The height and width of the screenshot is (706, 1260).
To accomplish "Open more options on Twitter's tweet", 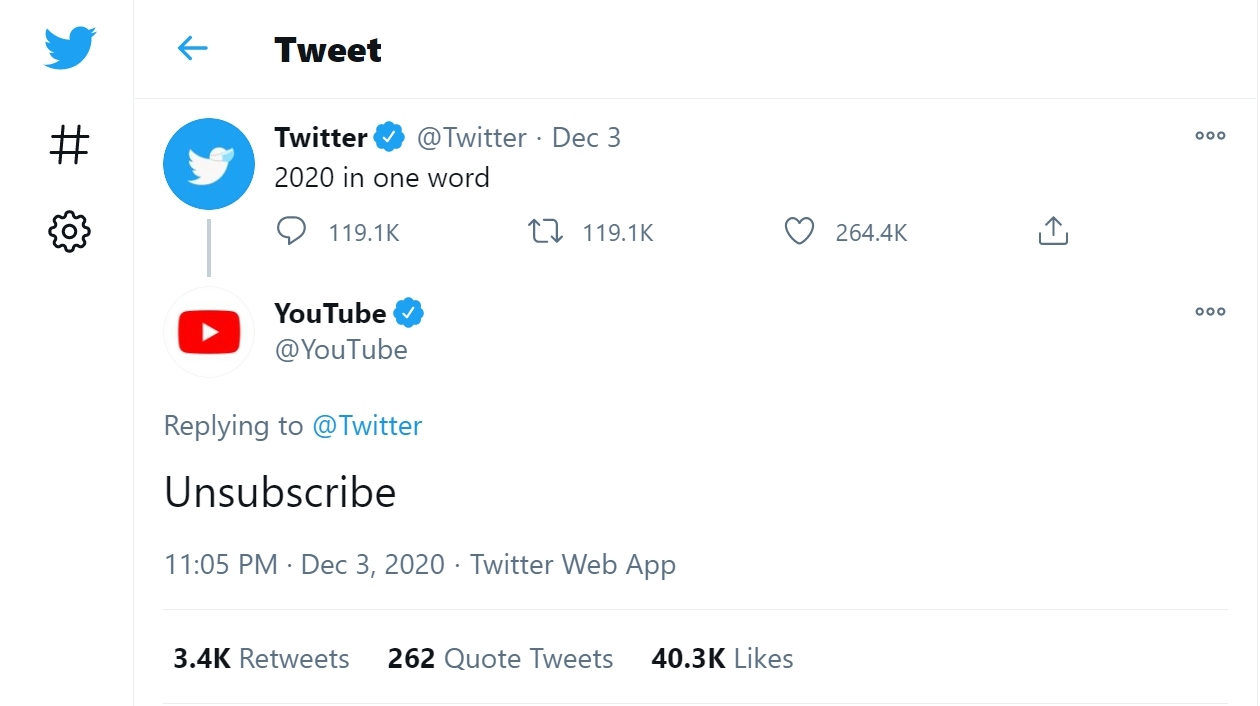I will point(1210,136).
